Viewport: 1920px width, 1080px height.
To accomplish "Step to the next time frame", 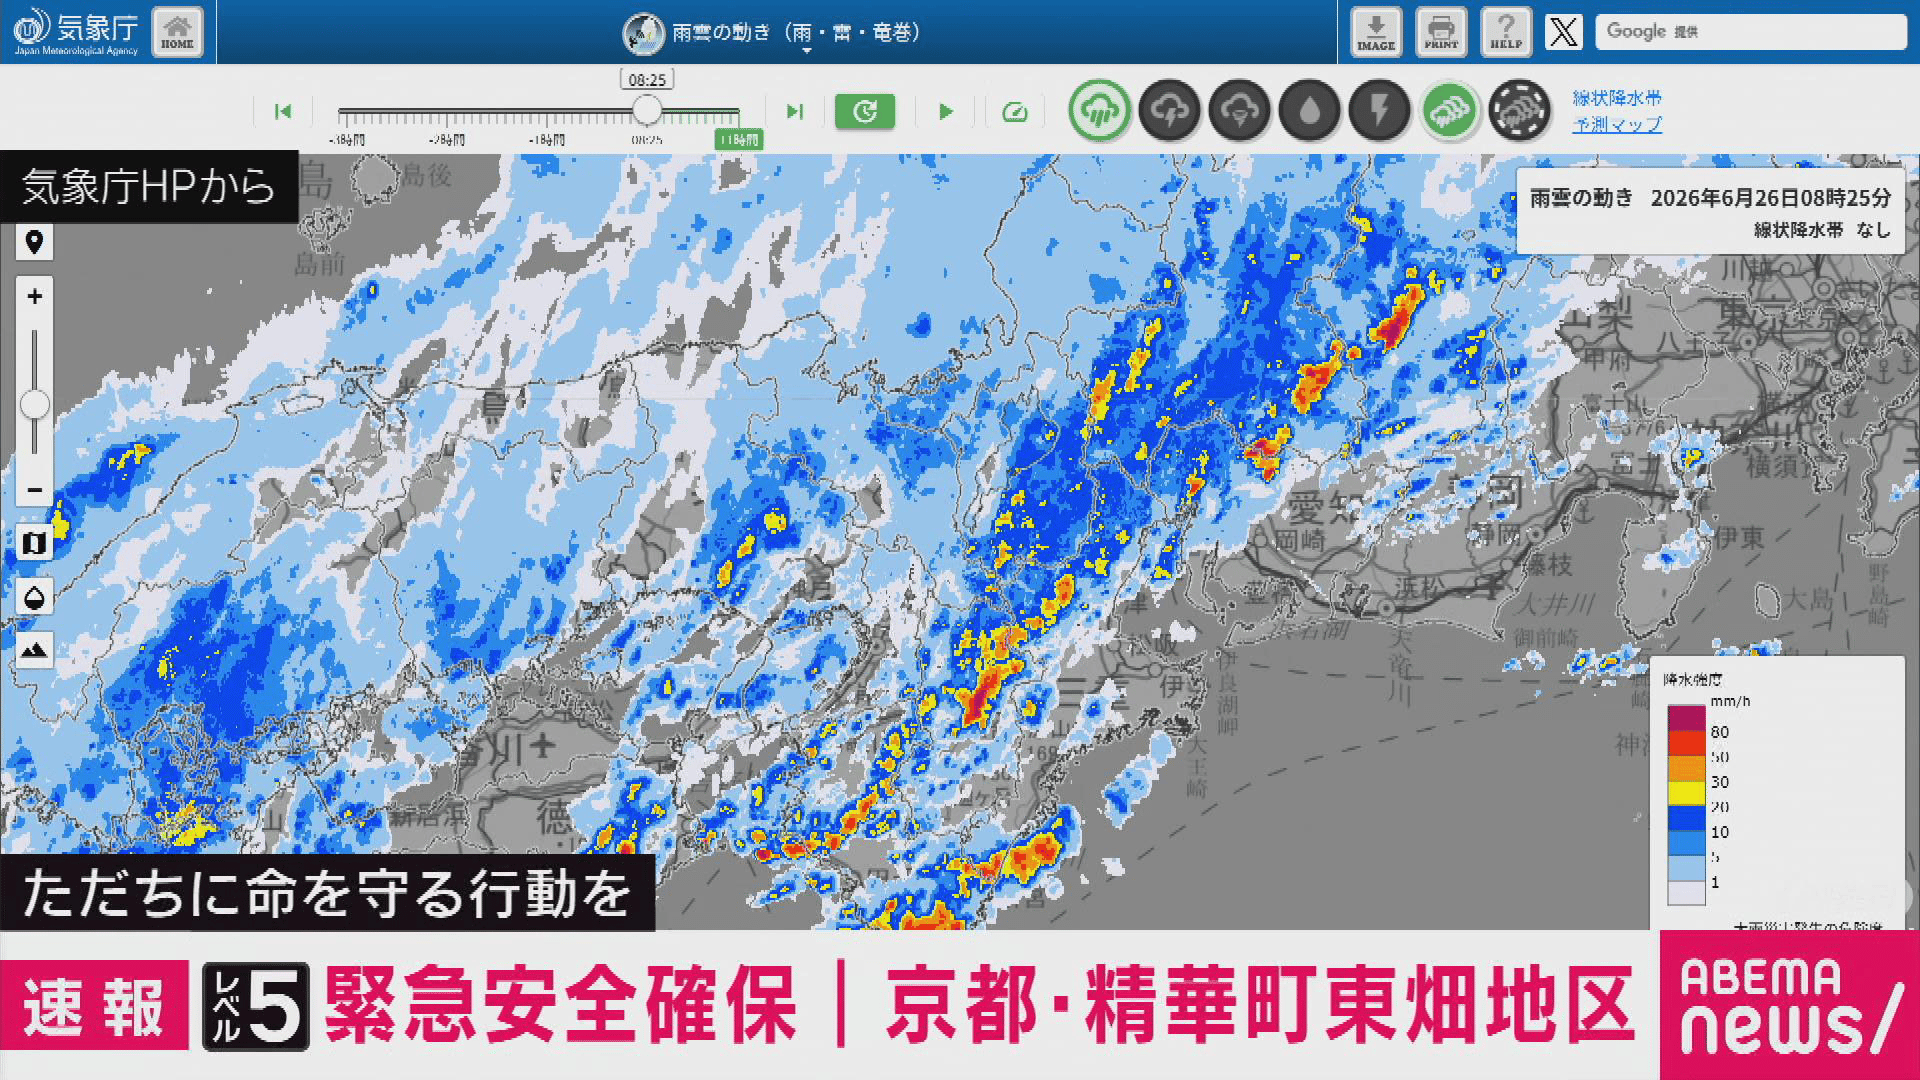I will 795,111.
